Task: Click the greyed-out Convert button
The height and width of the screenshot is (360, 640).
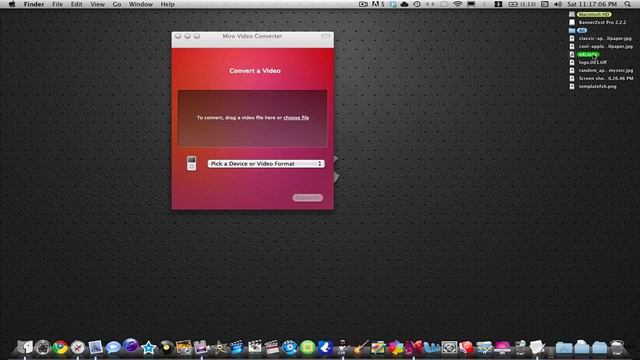Action: [x=308, y=198]
